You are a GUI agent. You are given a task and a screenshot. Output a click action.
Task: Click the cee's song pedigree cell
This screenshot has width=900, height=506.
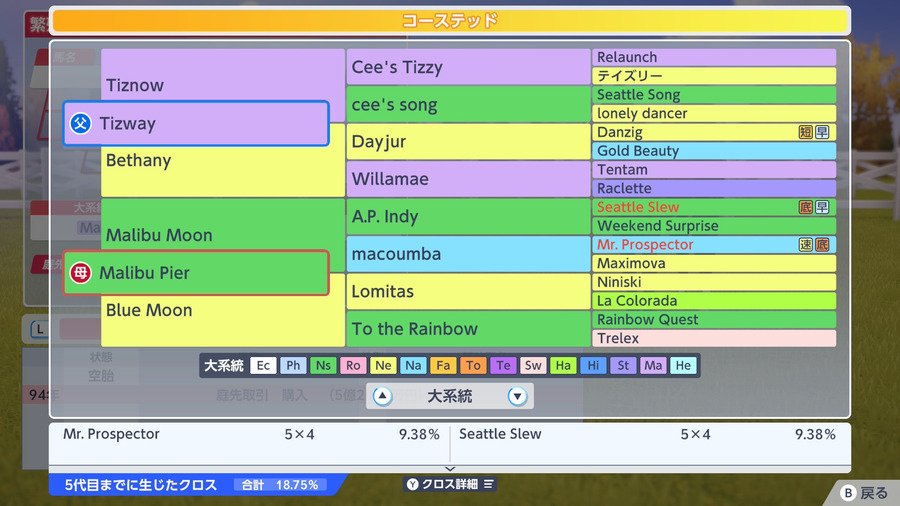468,104
